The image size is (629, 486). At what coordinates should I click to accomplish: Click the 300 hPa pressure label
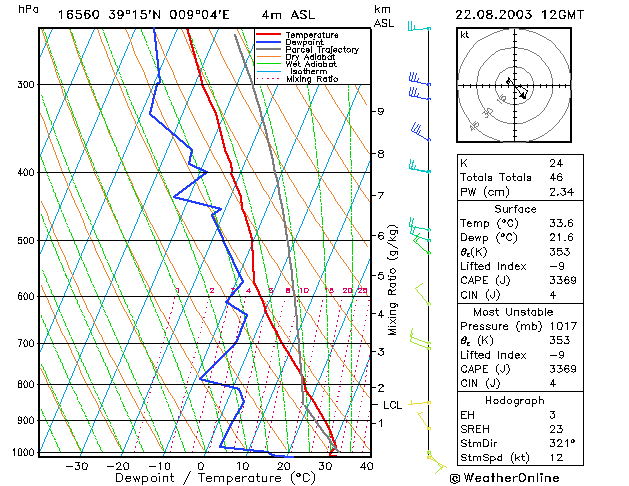point(26,85)
